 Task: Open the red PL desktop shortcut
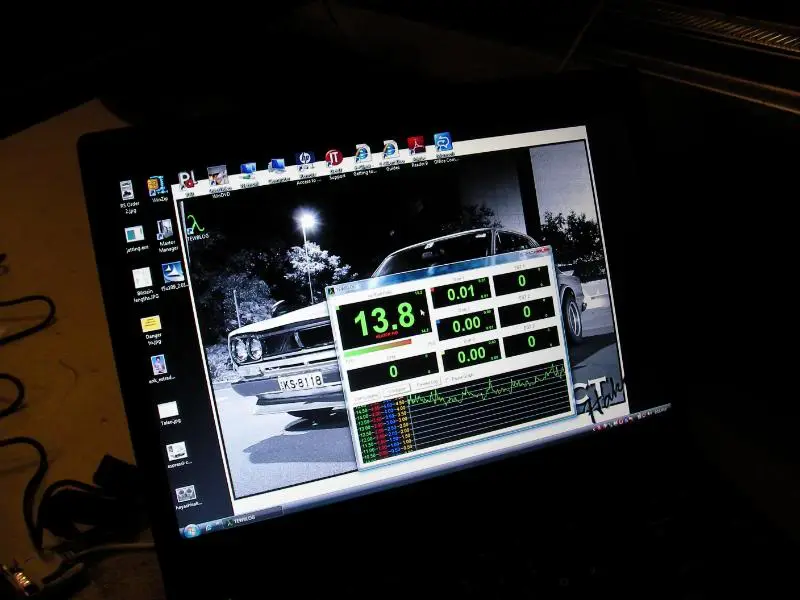point(188,183)
